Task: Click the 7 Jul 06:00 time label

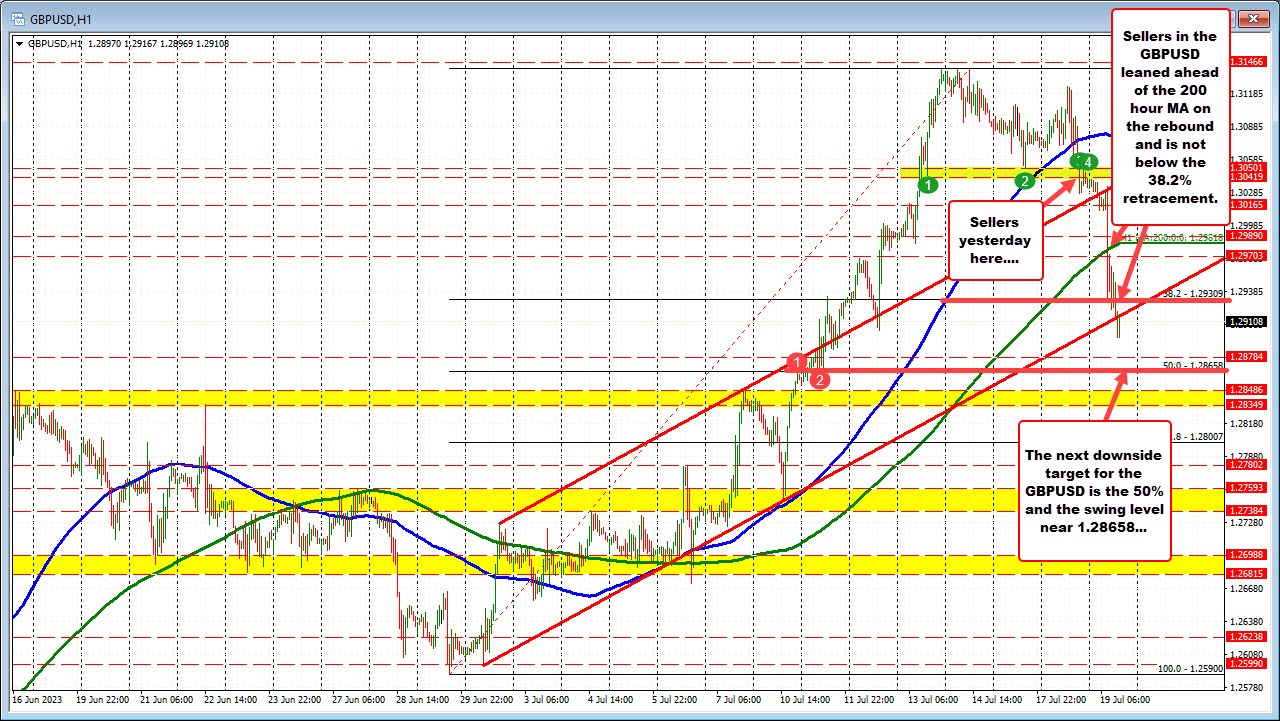Action: coord(740,700)
